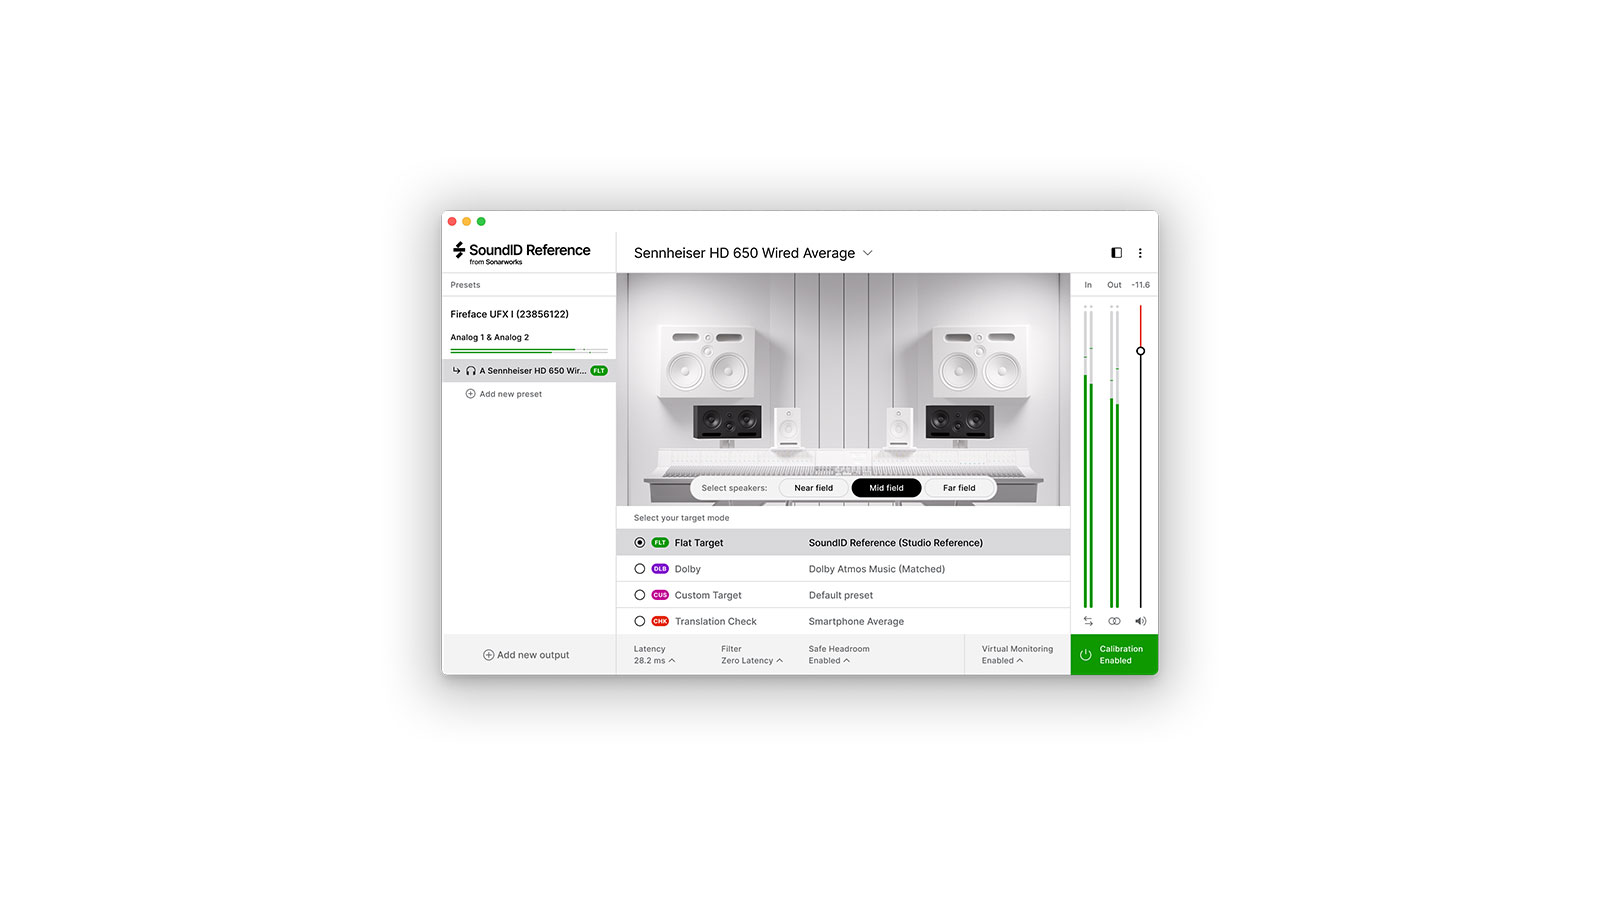Click the Default preset text in Custom Target row
Image resolution: width=1600 pixels, height=900 pixels.
pyautogui.click(x=841, y=595)
